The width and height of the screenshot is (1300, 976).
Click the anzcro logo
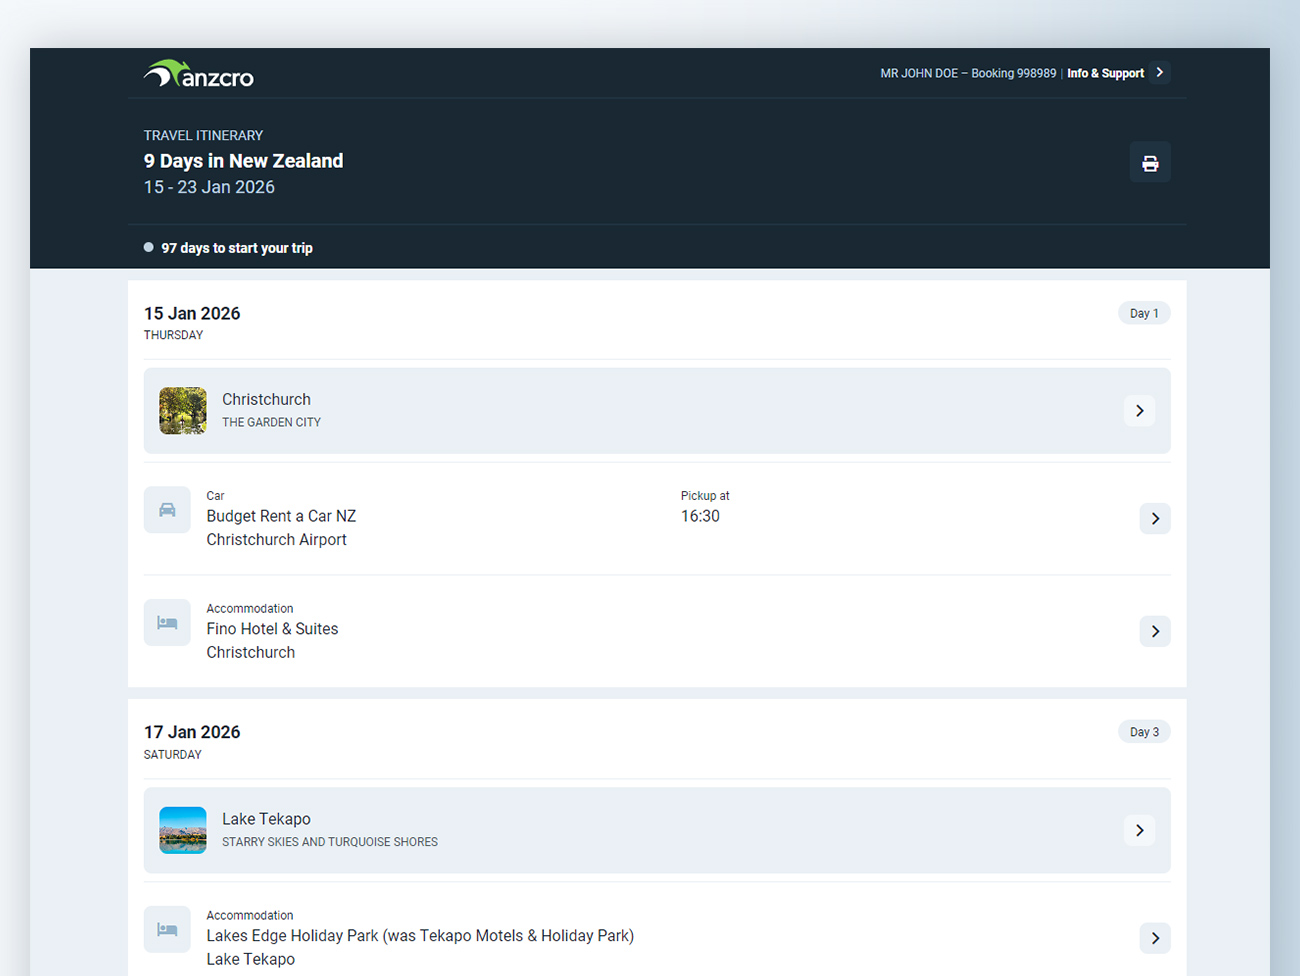(199, 75)
